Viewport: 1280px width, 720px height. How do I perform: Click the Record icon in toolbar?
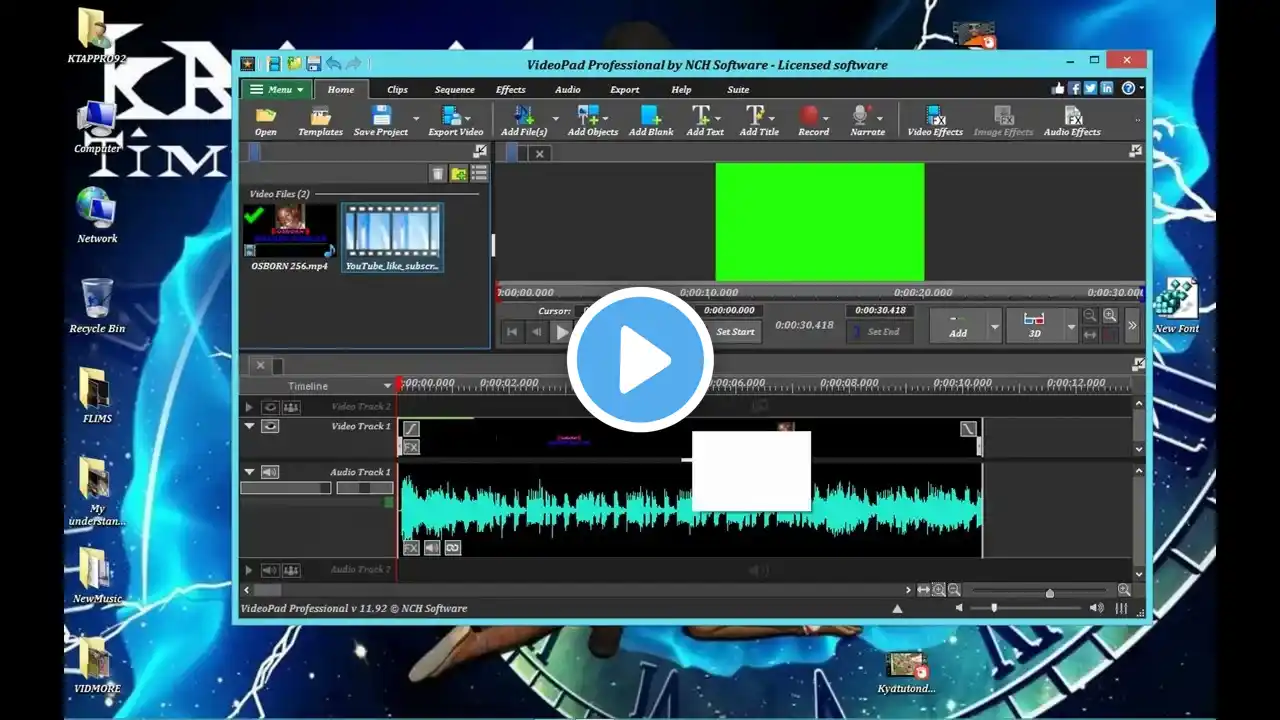[x=811, y=117]
